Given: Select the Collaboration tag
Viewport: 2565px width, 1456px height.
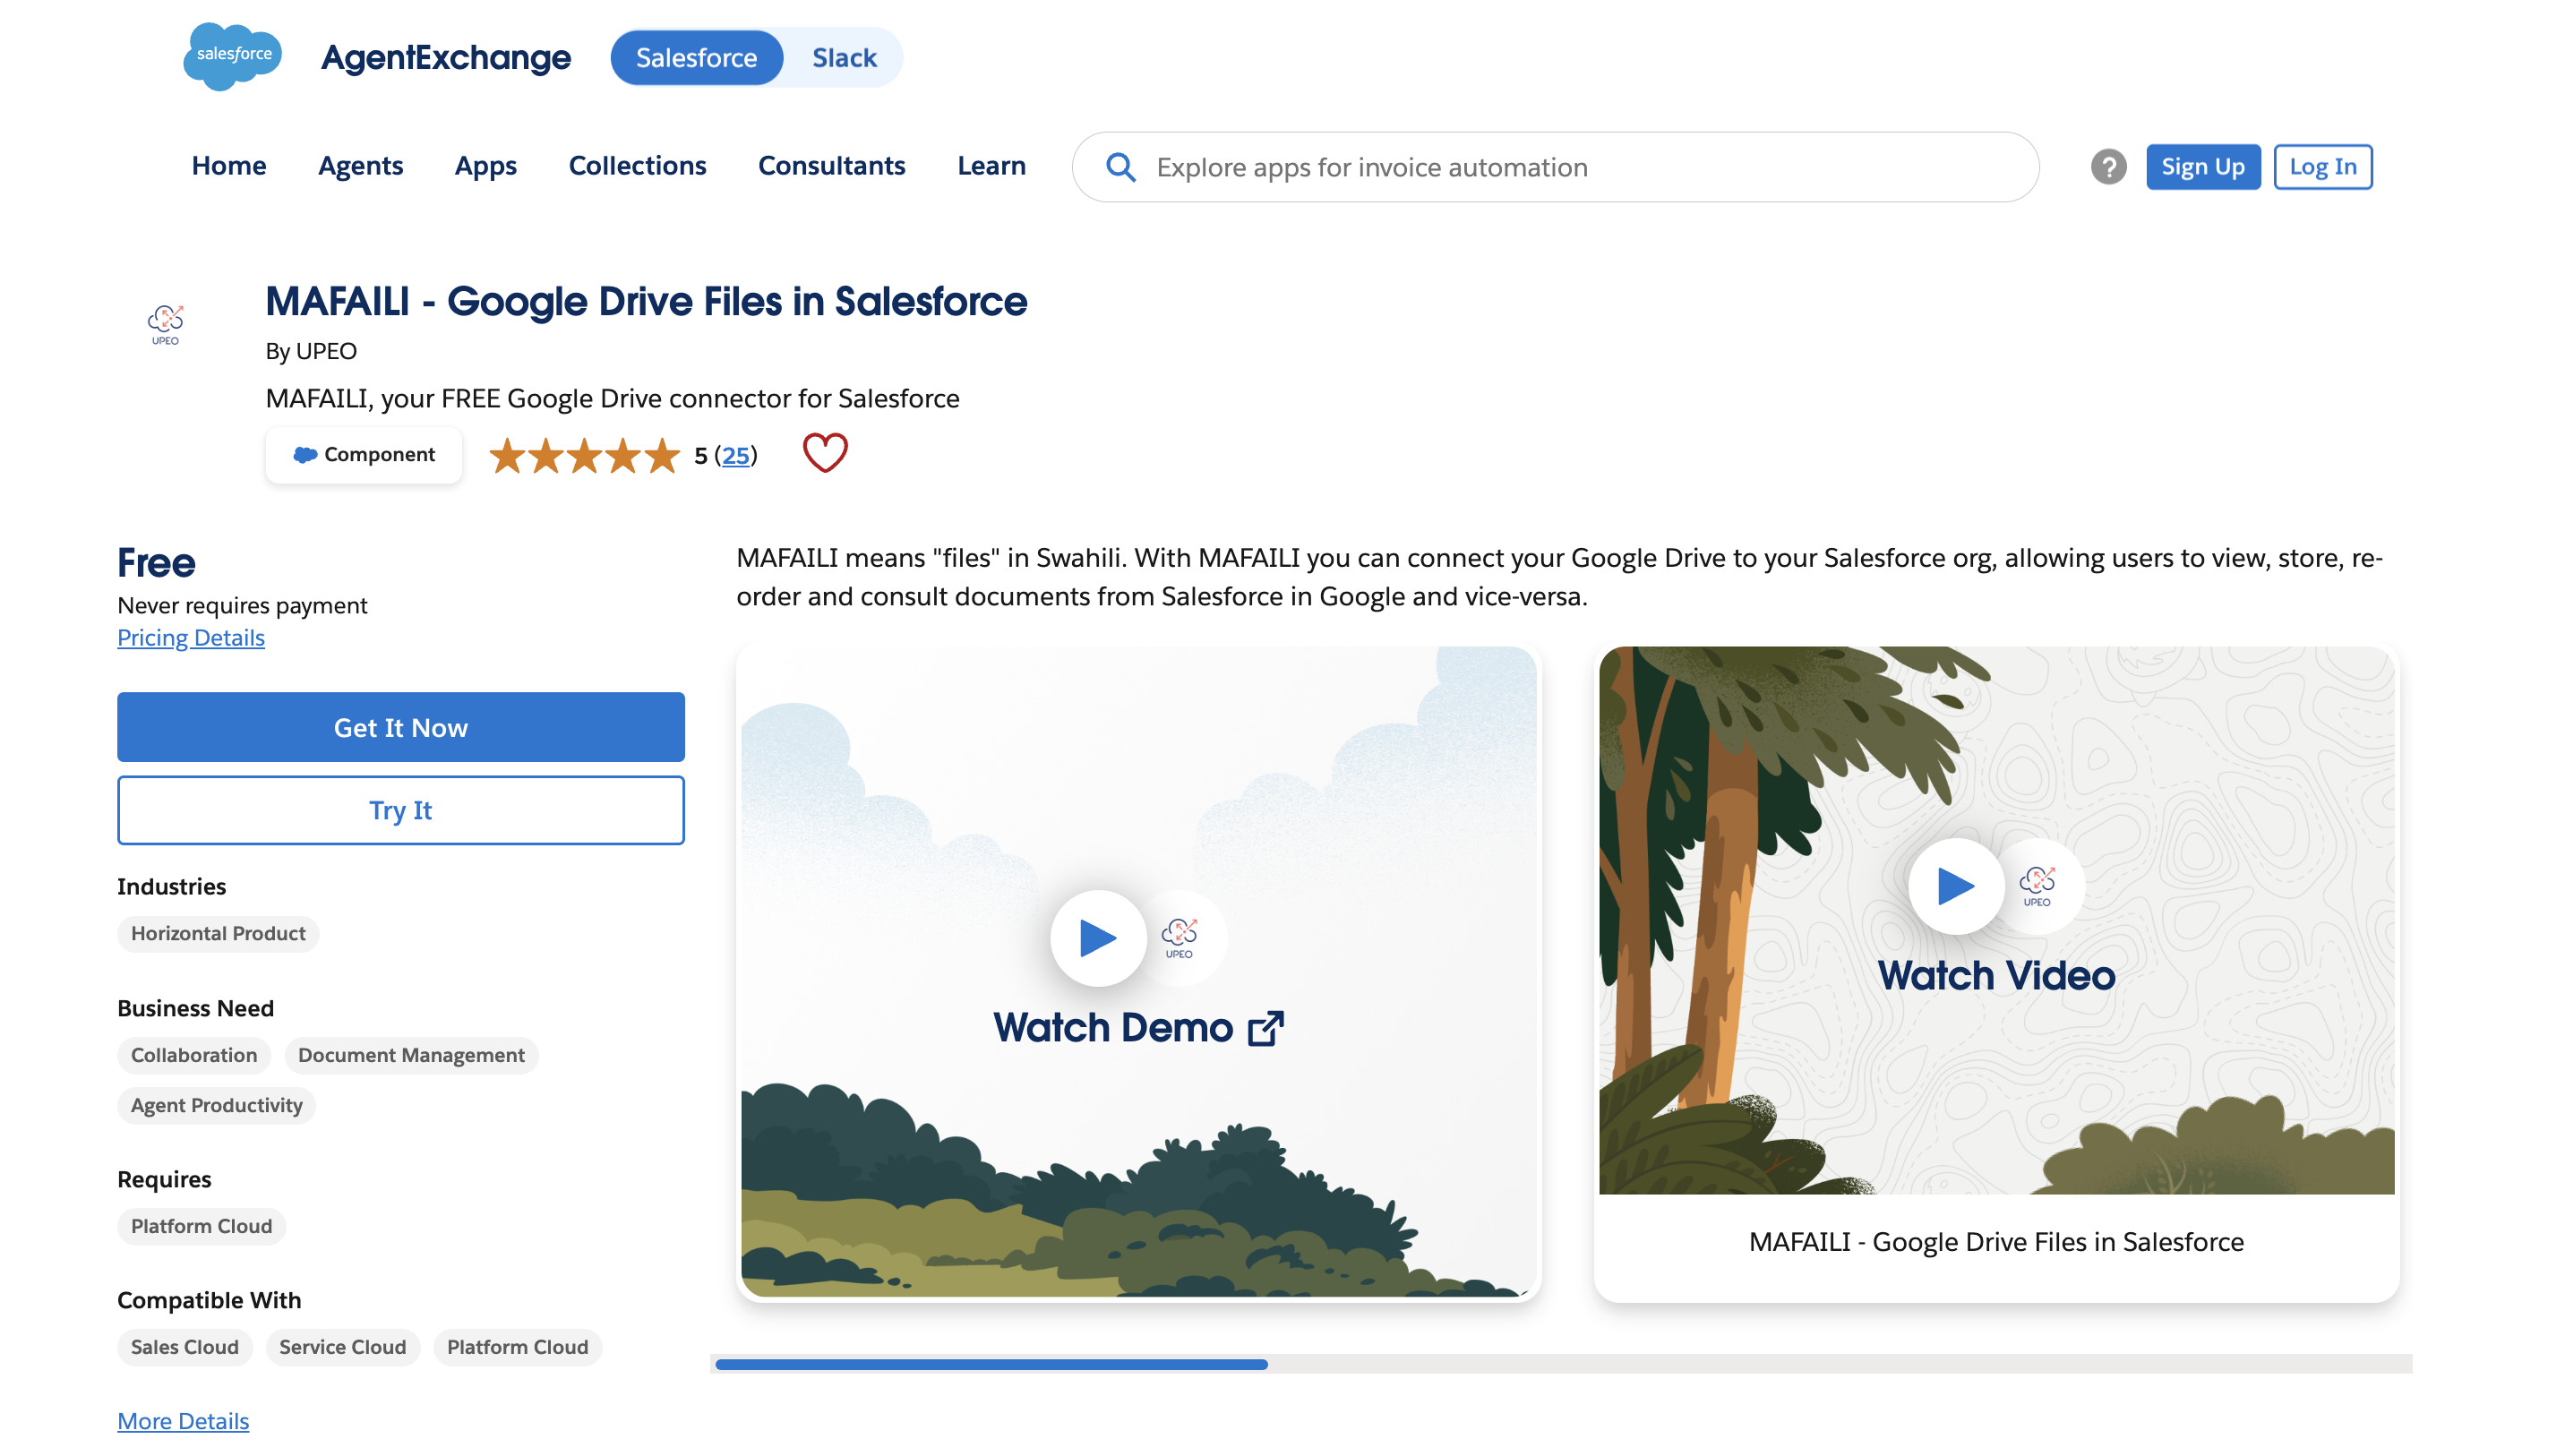Looking at the screenshot, I should point(194,1056).
